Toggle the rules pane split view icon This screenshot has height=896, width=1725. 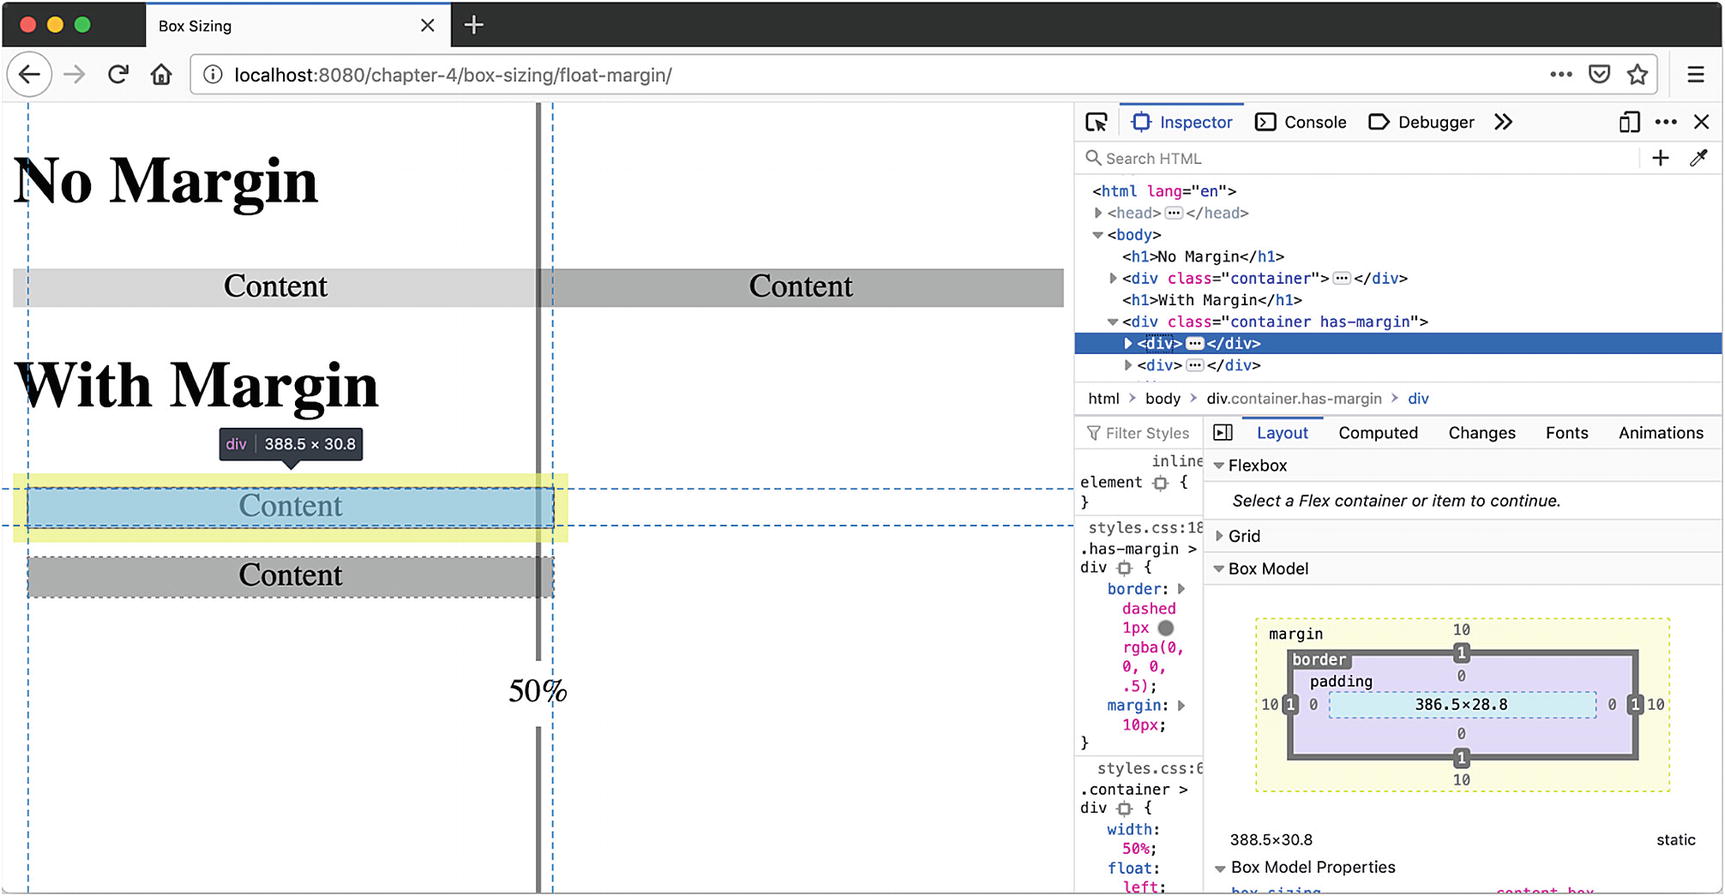pos(1222,432)
